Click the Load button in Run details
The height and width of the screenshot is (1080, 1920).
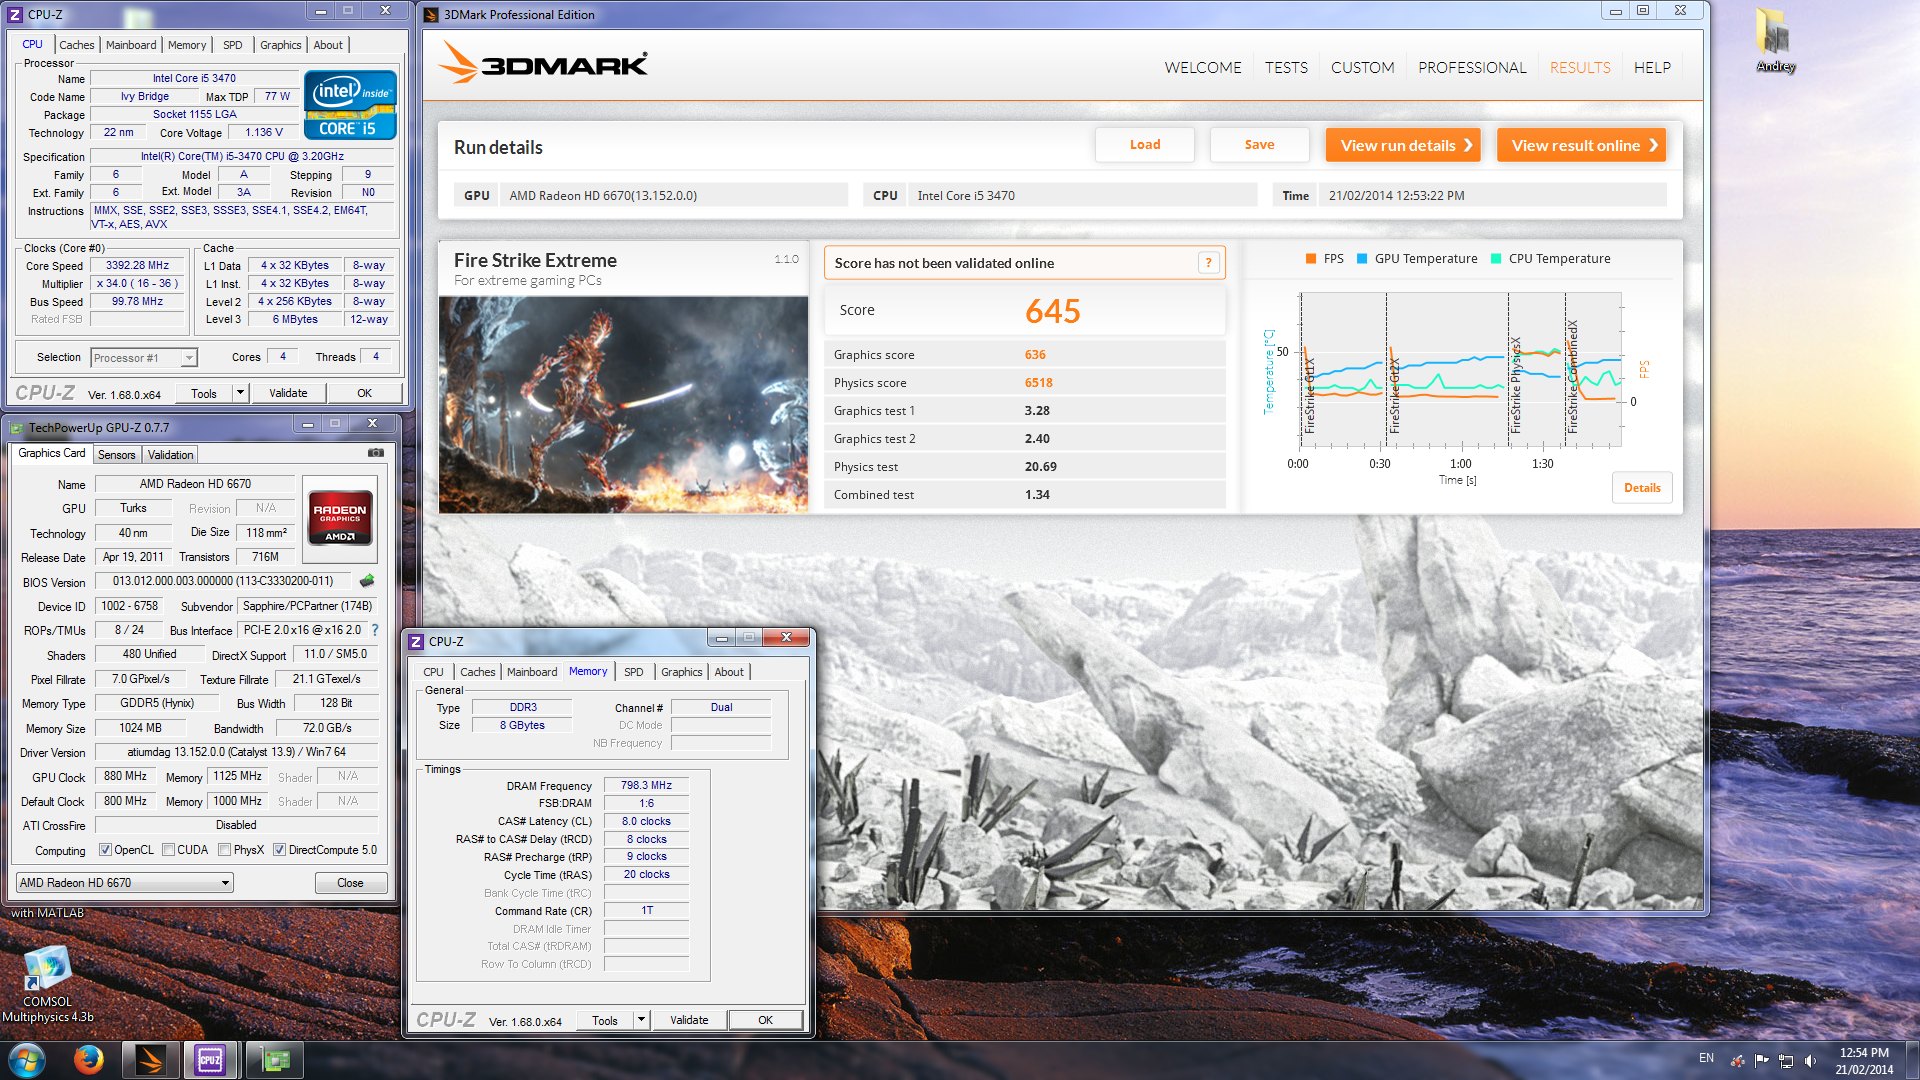[x=1145, y=145]
